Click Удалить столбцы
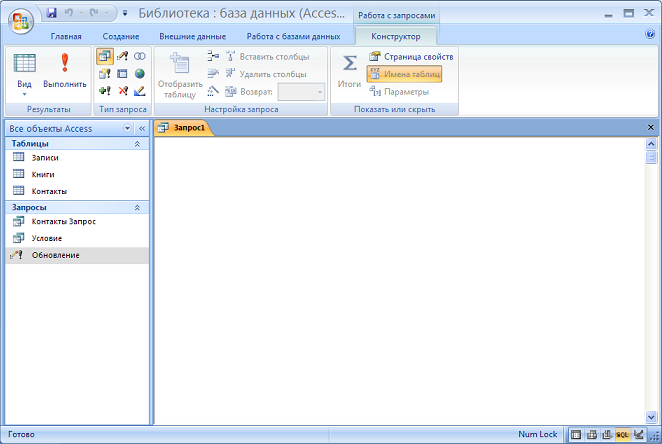This screenshot has width=662, height=444. (x=266, y=74)
